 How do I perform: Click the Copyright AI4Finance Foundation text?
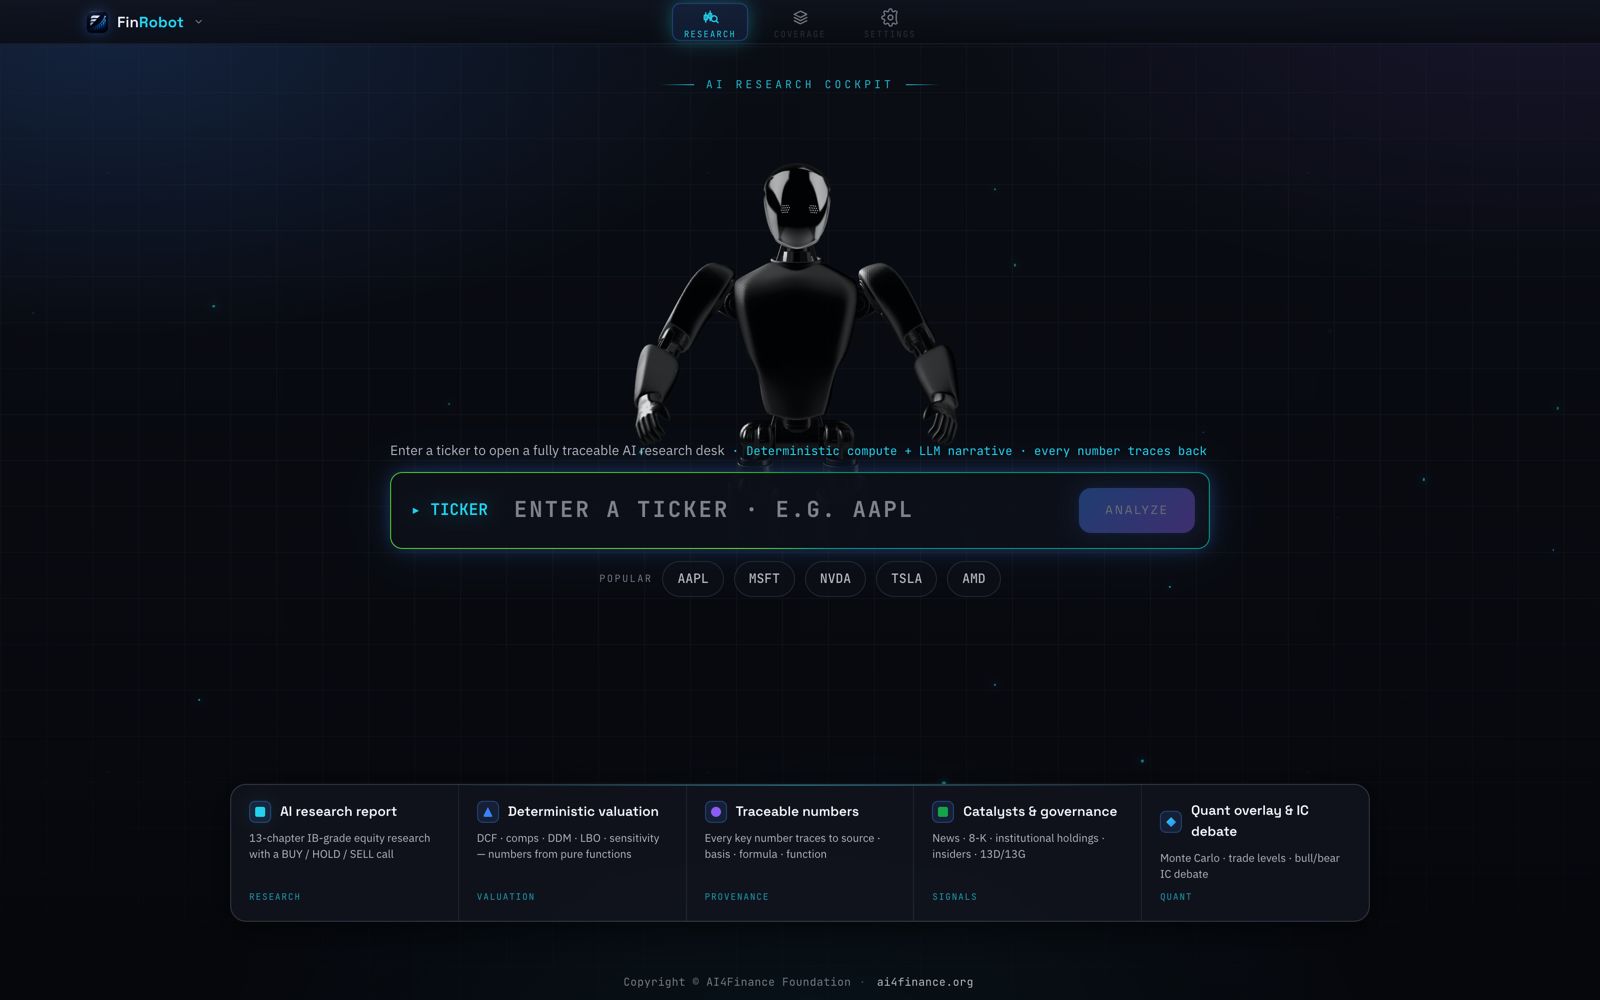point(737,982)
